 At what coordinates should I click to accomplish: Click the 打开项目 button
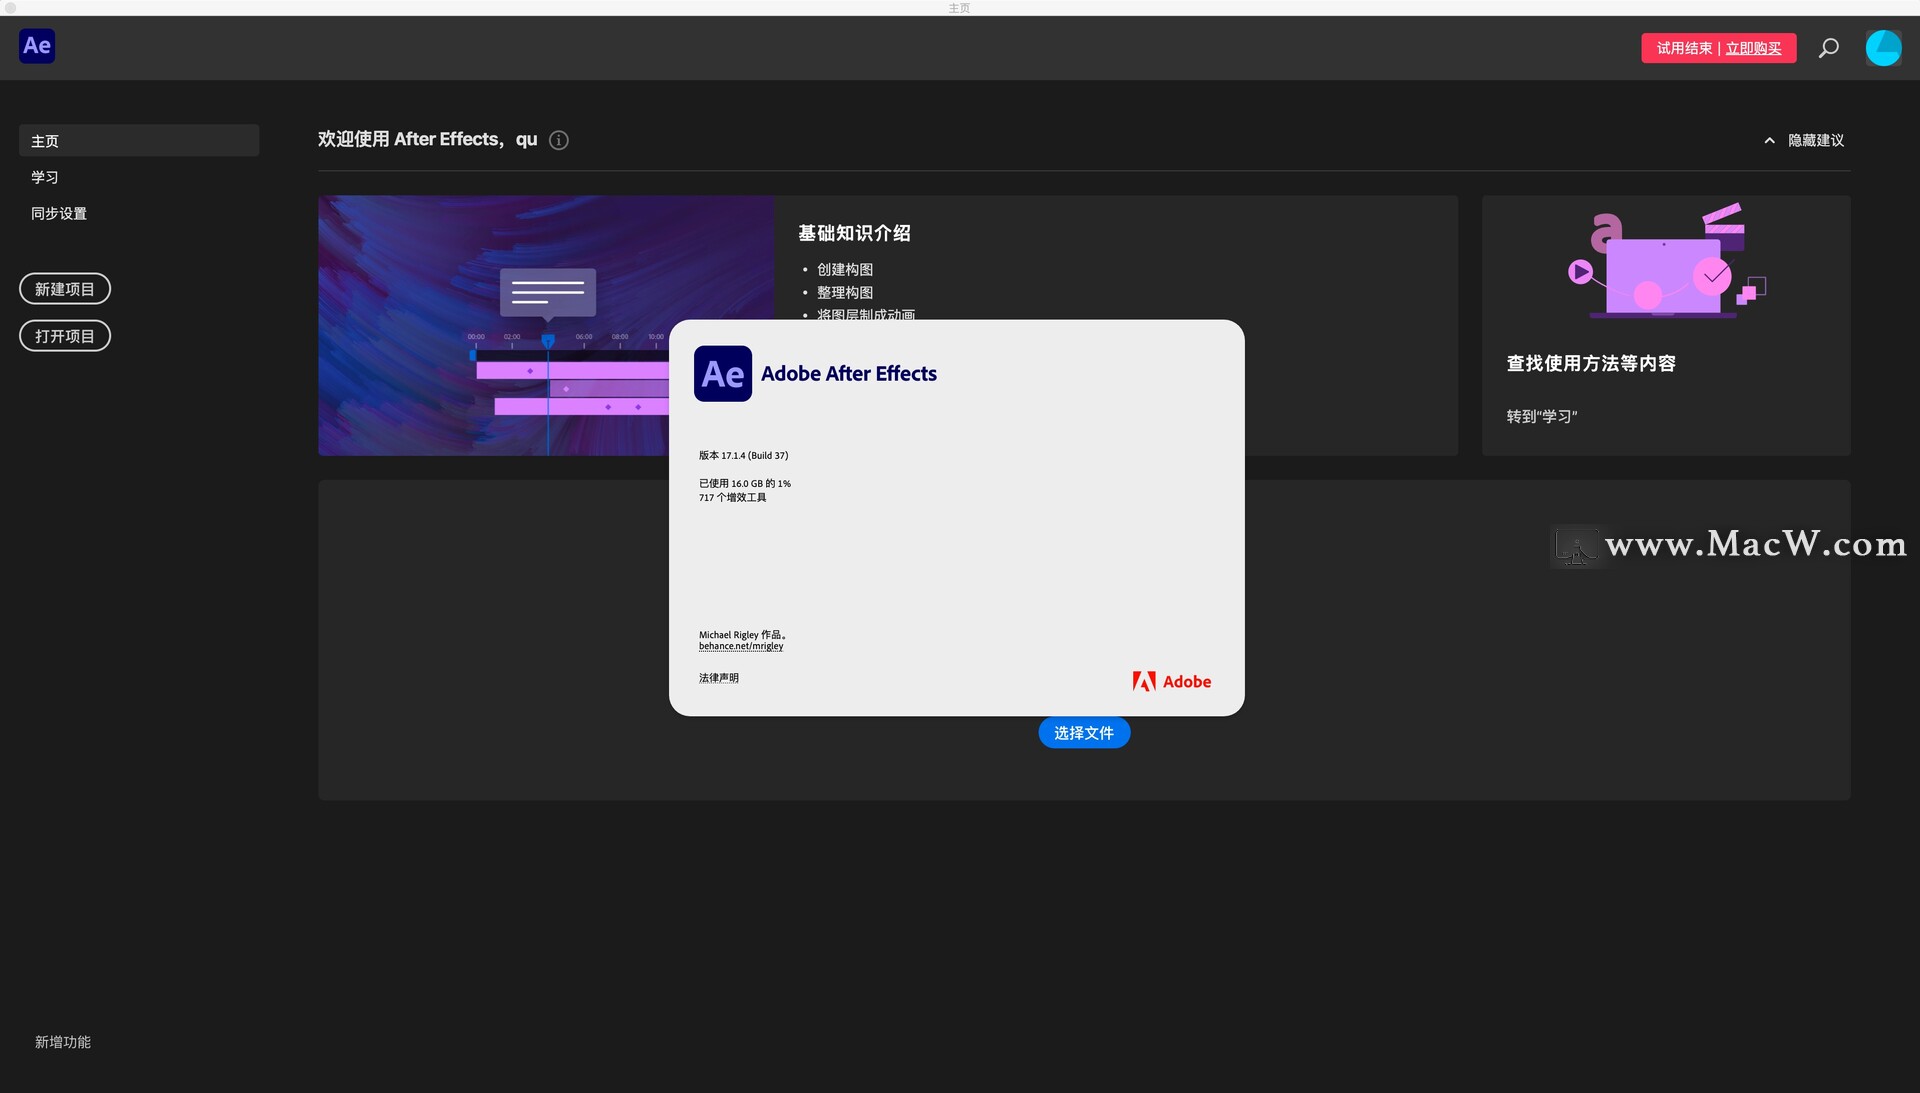click(x=64, y=335)
